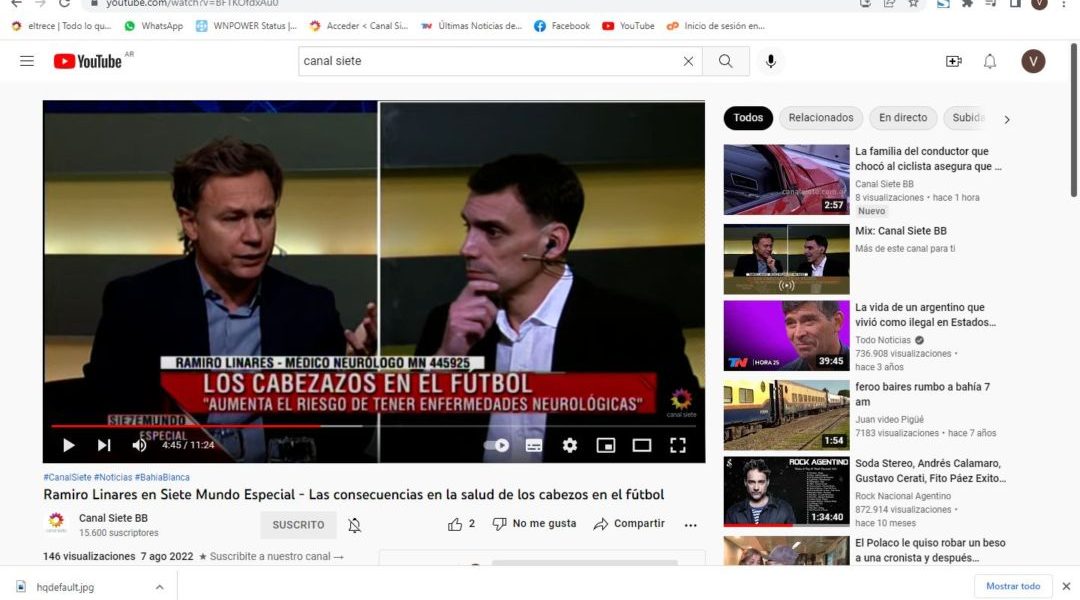Close the downloads bar
Screen dimensions: 1080x600
tap(1066, 586)
